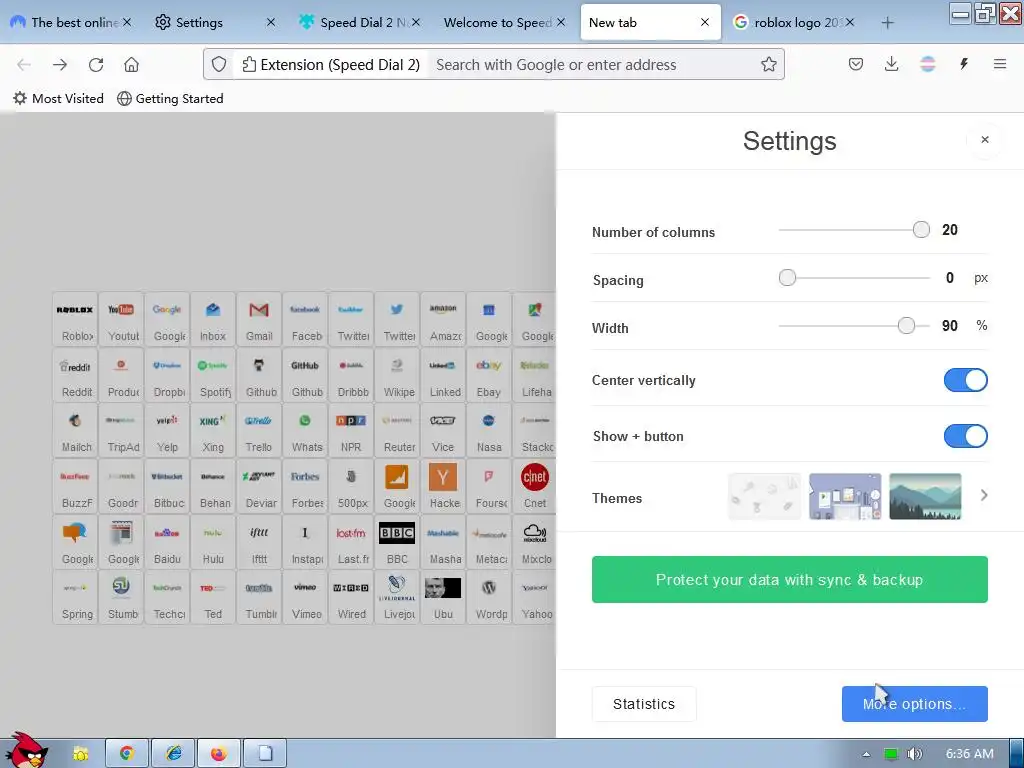The height and width of the screenshot is (768, 1024).
Task: Switch to the roblox logo tab
Action: pyautogui.click(x=793, y=22)
